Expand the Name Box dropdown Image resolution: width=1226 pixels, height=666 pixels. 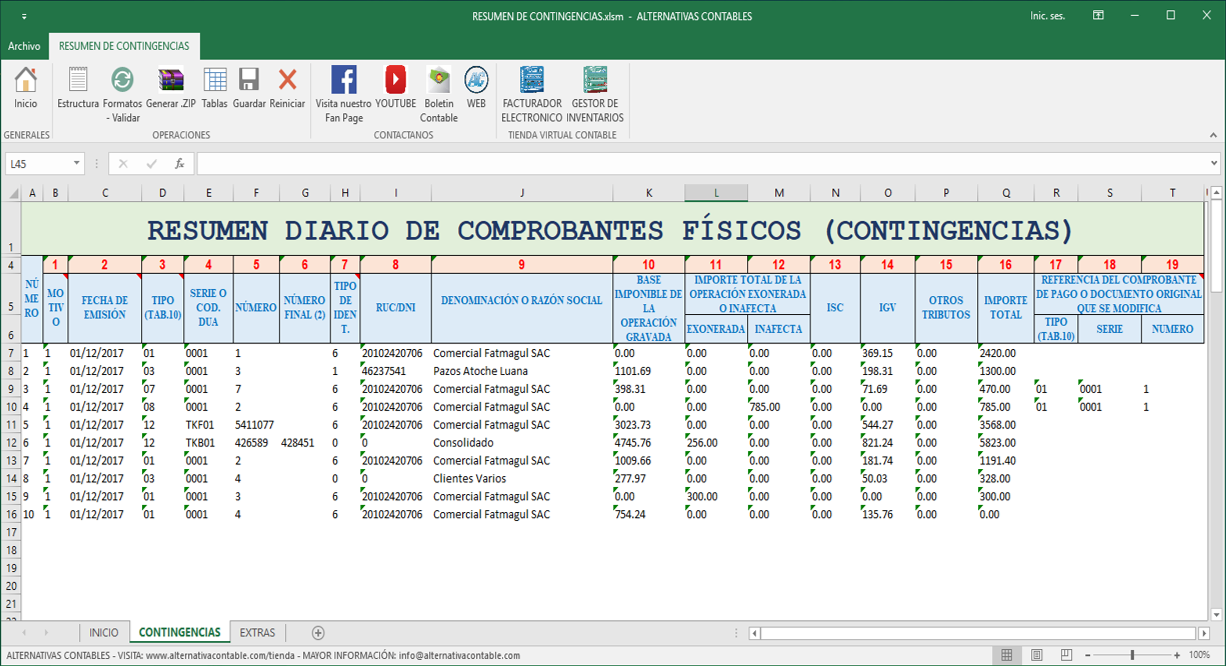click(77, 164)
